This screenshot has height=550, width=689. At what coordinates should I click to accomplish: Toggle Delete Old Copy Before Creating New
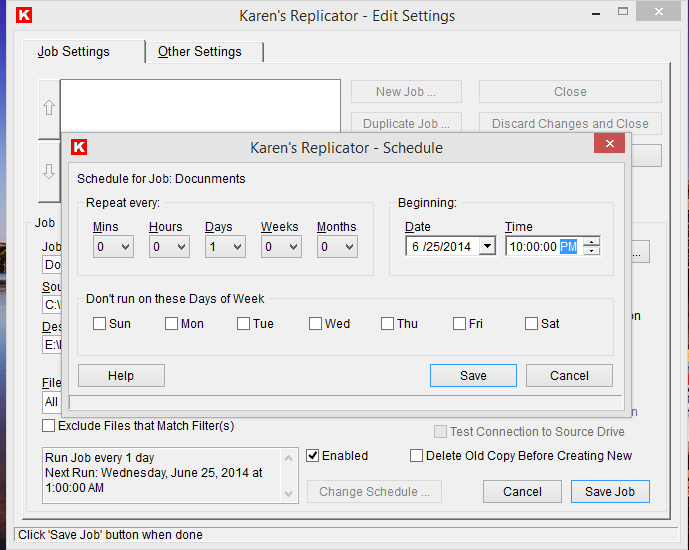click(416, 456)
